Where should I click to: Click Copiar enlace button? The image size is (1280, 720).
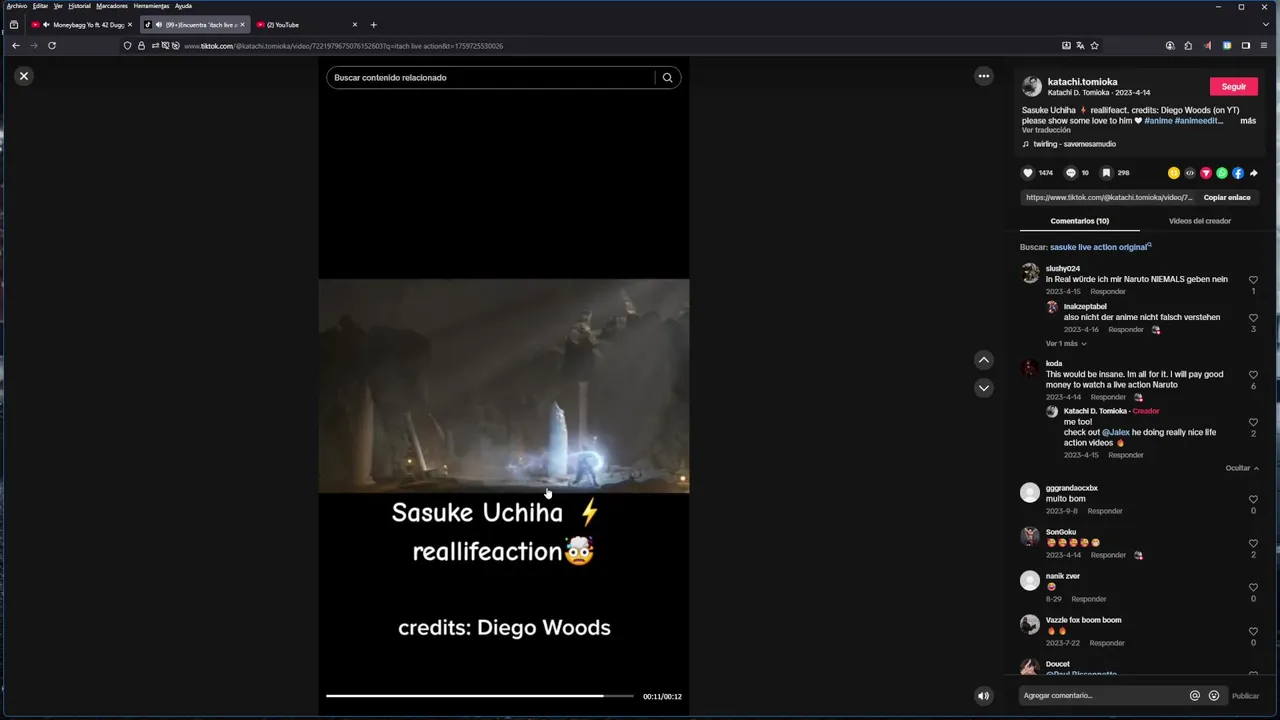[x=1227, y=198]
